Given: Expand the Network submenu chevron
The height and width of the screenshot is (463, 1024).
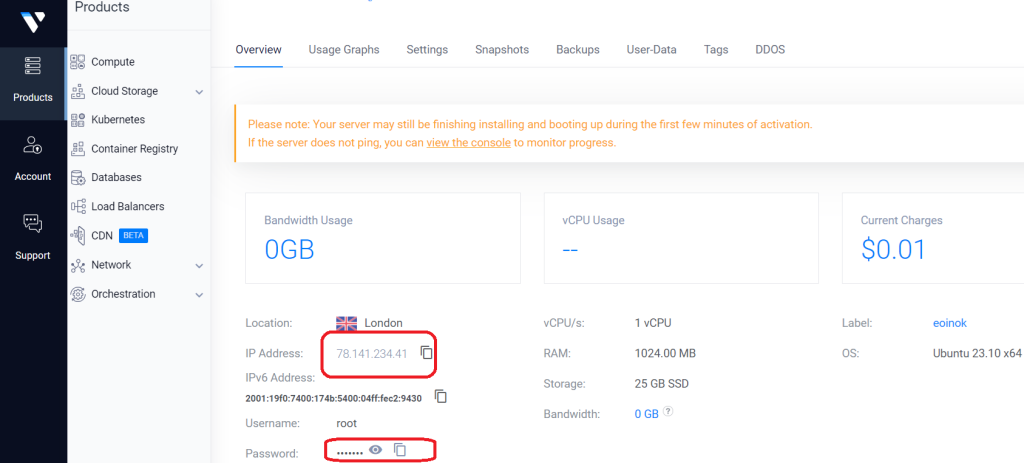Looking at the screenshot, I should [x=199, y=266].
